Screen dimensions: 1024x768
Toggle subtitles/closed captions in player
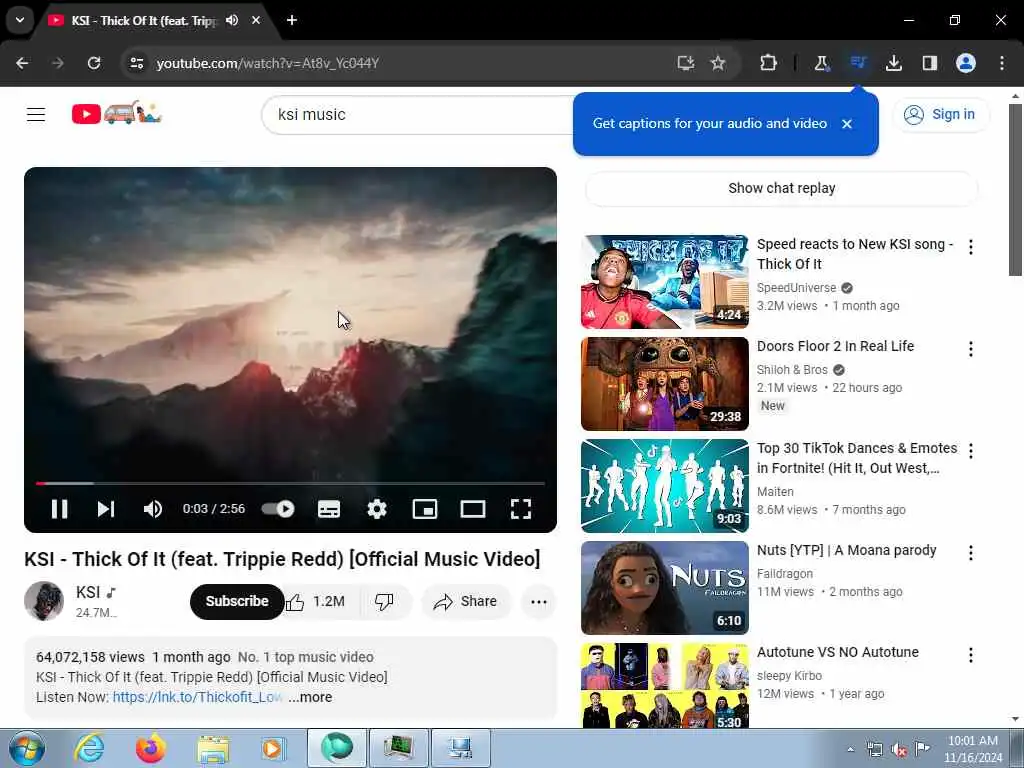click(328, 509)
